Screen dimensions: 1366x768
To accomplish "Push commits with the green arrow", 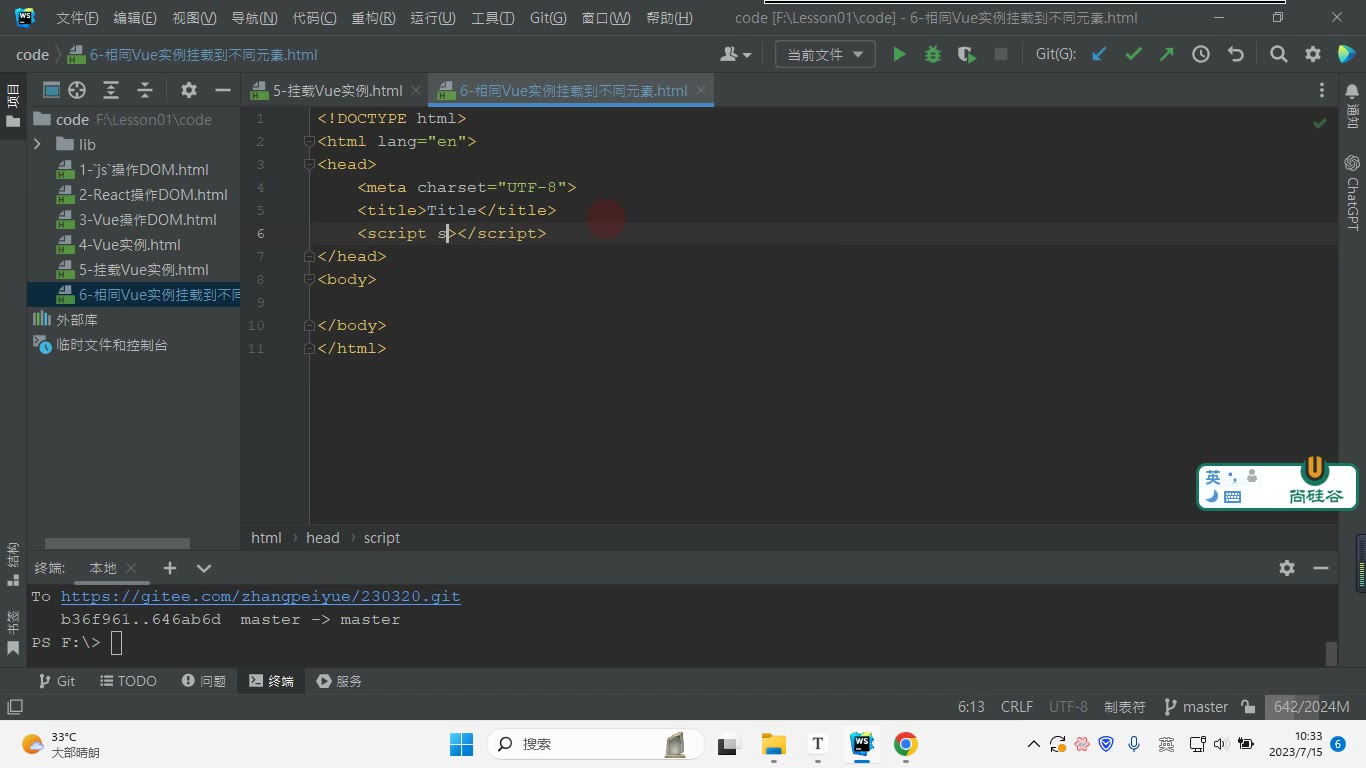I will [1167, 55].
